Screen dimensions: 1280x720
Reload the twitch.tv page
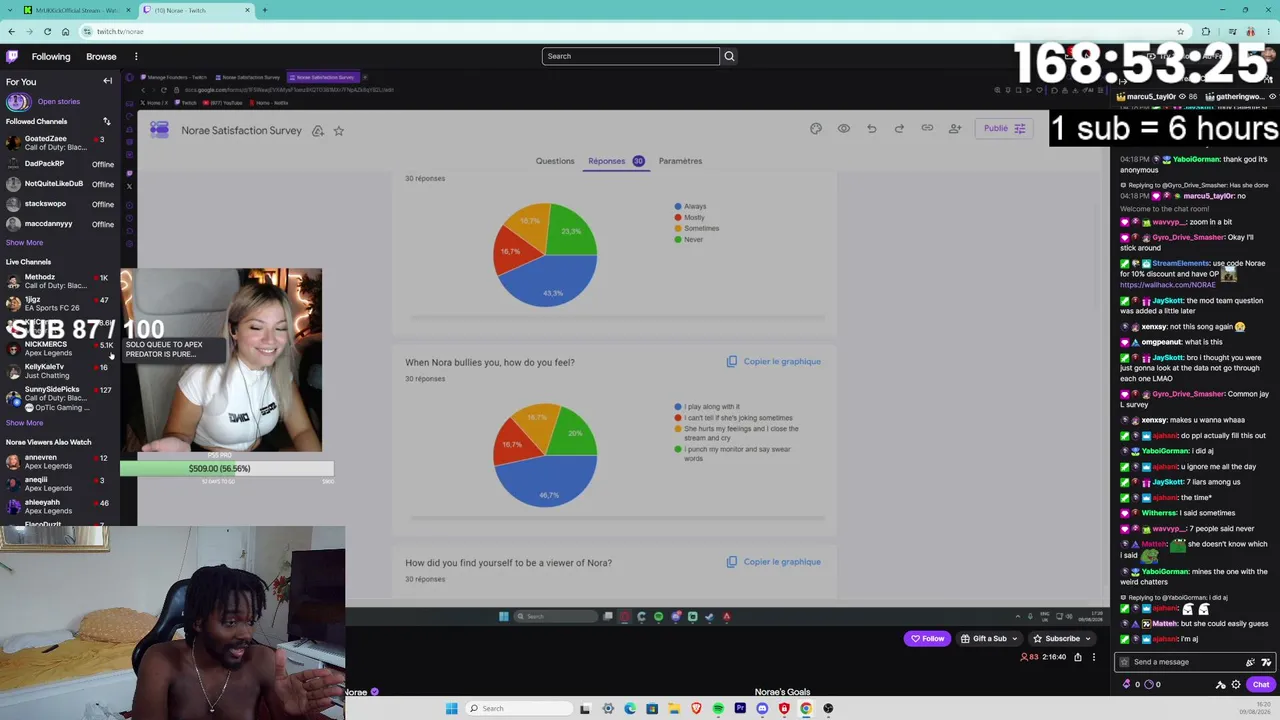click(47, 31)
